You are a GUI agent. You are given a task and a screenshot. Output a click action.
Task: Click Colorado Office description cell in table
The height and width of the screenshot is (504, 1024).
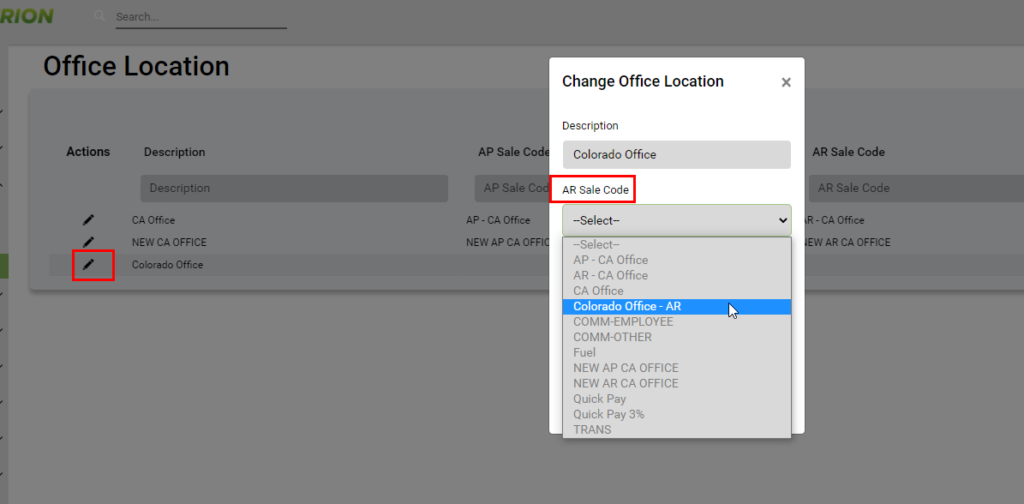coord(167,264)
